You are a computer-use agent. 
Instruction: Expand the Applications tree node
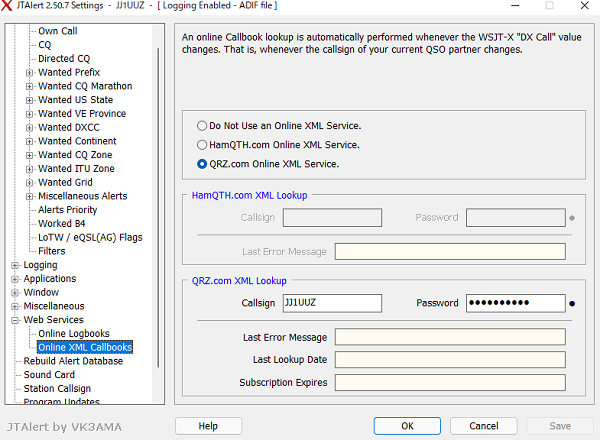tap(15, 279)
